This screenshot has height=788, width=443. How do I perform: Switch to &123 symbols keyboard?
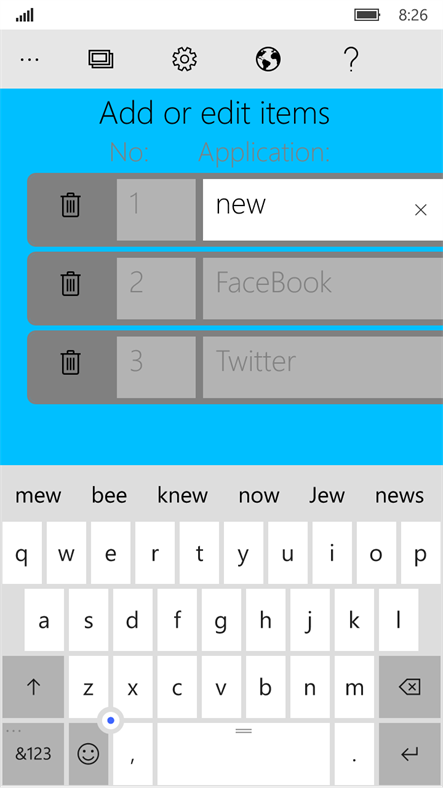[33, 754]
